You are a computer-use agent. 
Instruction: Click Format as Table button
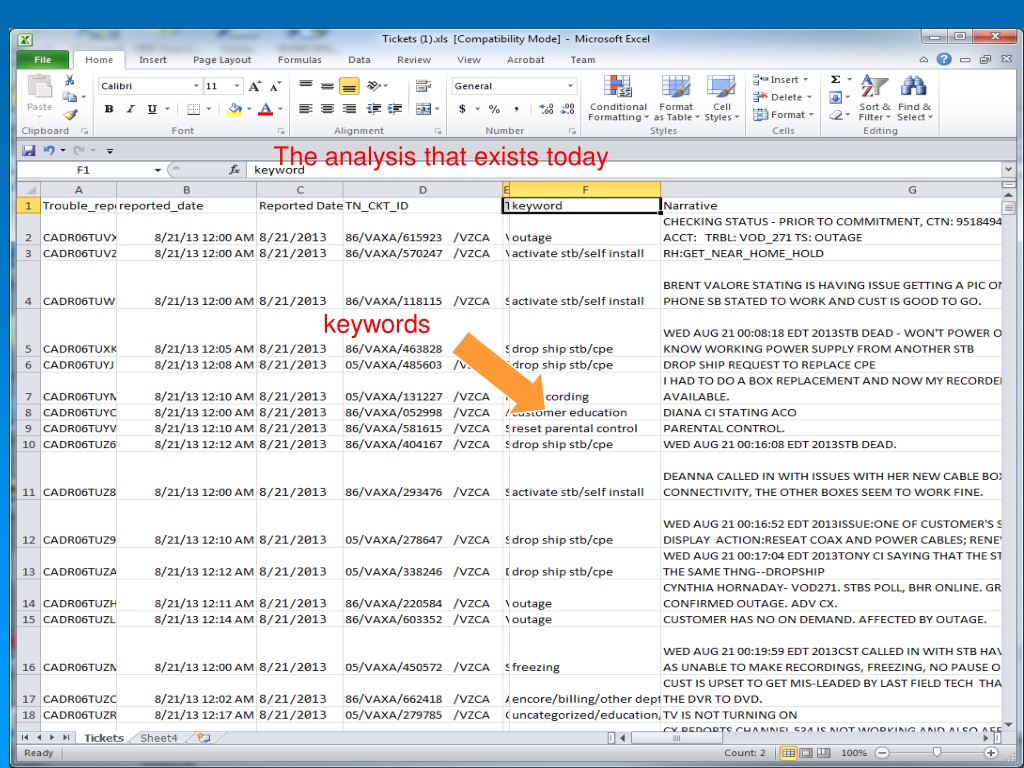pos(676,98)
